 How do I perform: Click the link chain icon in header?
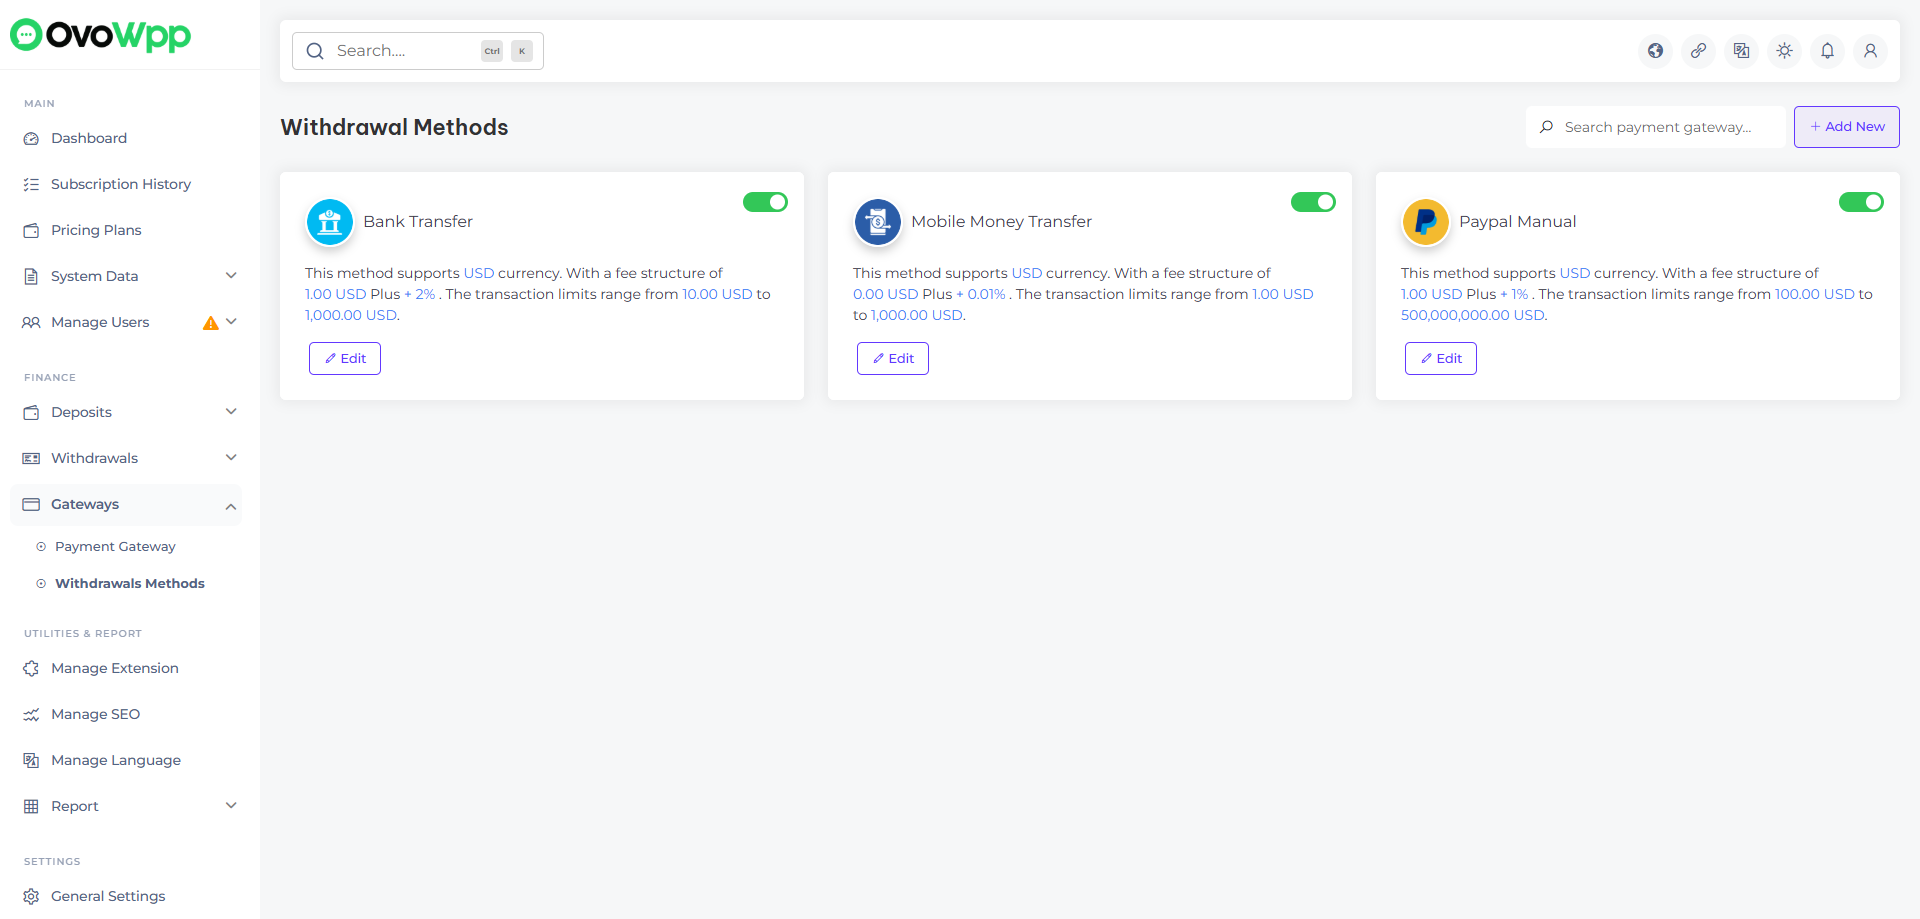coord(1698,51)
